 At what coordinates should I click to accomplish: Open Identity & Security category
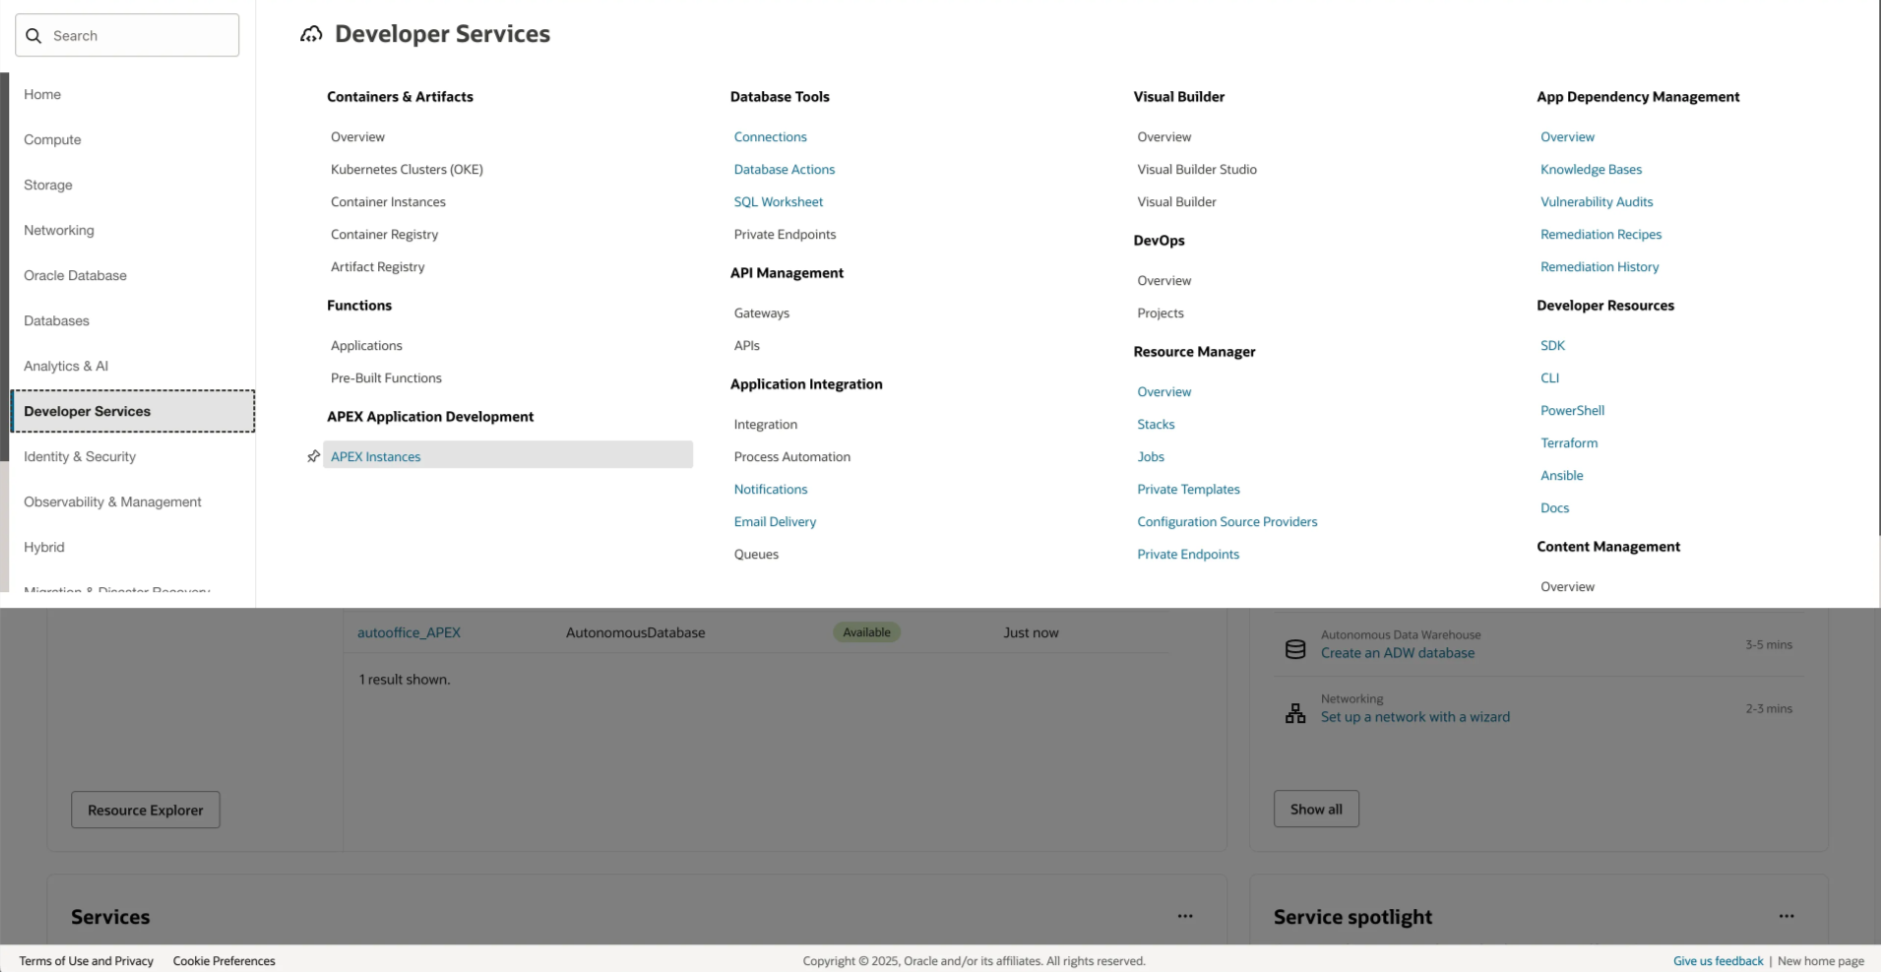[x=80, y=457]
